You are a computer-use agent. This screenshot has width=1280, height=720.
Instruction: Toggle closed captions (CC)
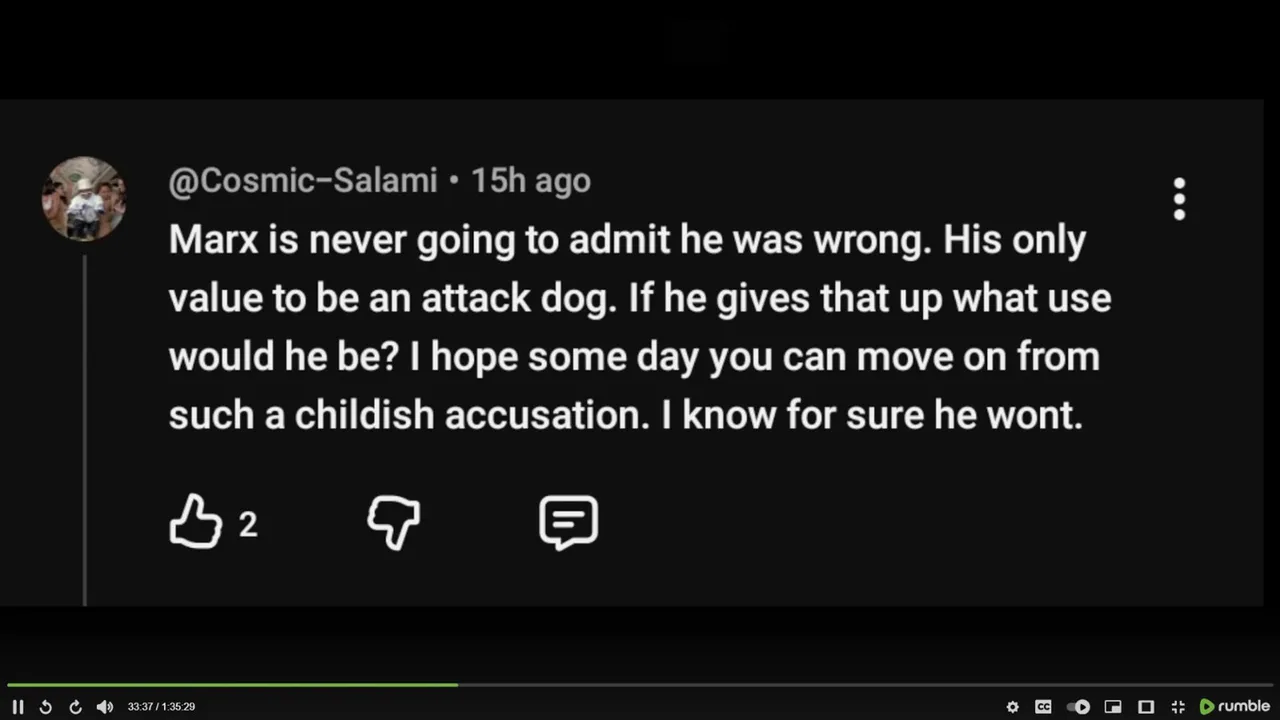[x=1043, y=707]
